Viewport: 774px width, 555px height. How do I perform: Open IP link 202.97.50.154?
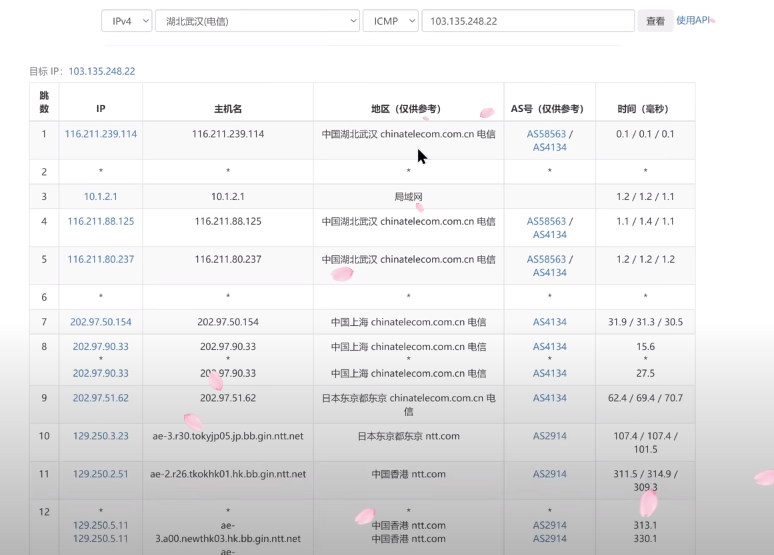click(x=101, y=322)
